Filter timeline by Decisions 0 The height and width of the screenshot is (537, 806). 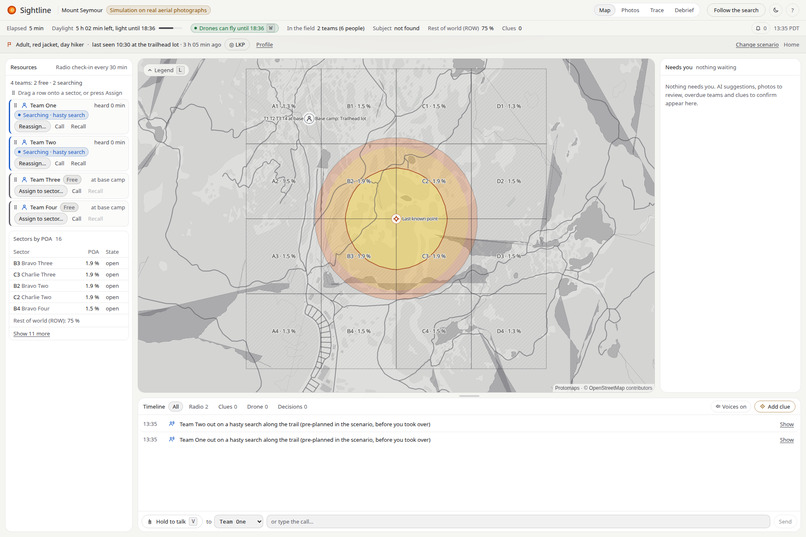click(x=292, y=406)
